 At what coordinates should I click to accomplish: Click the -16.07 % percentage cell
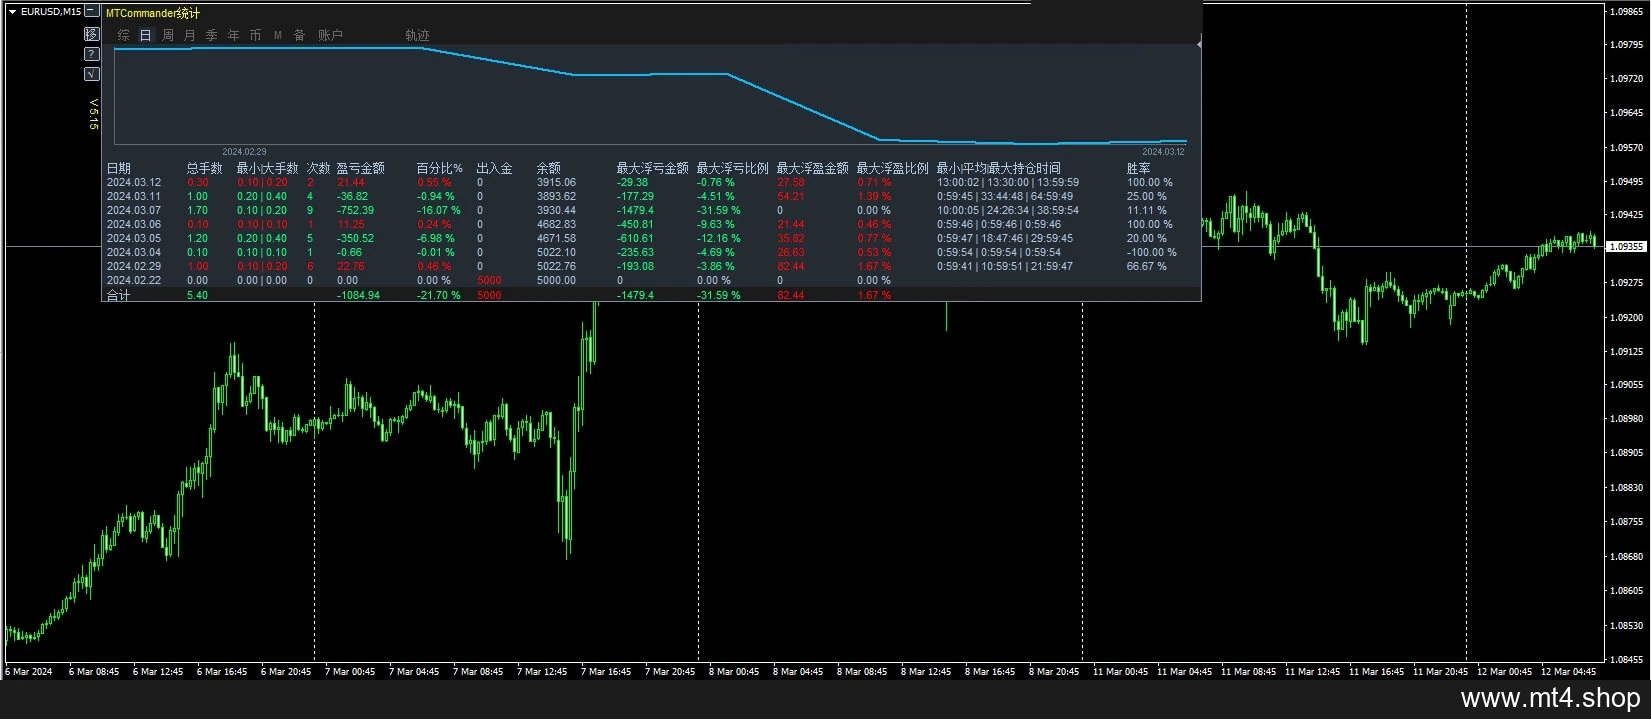pos(439,210)
